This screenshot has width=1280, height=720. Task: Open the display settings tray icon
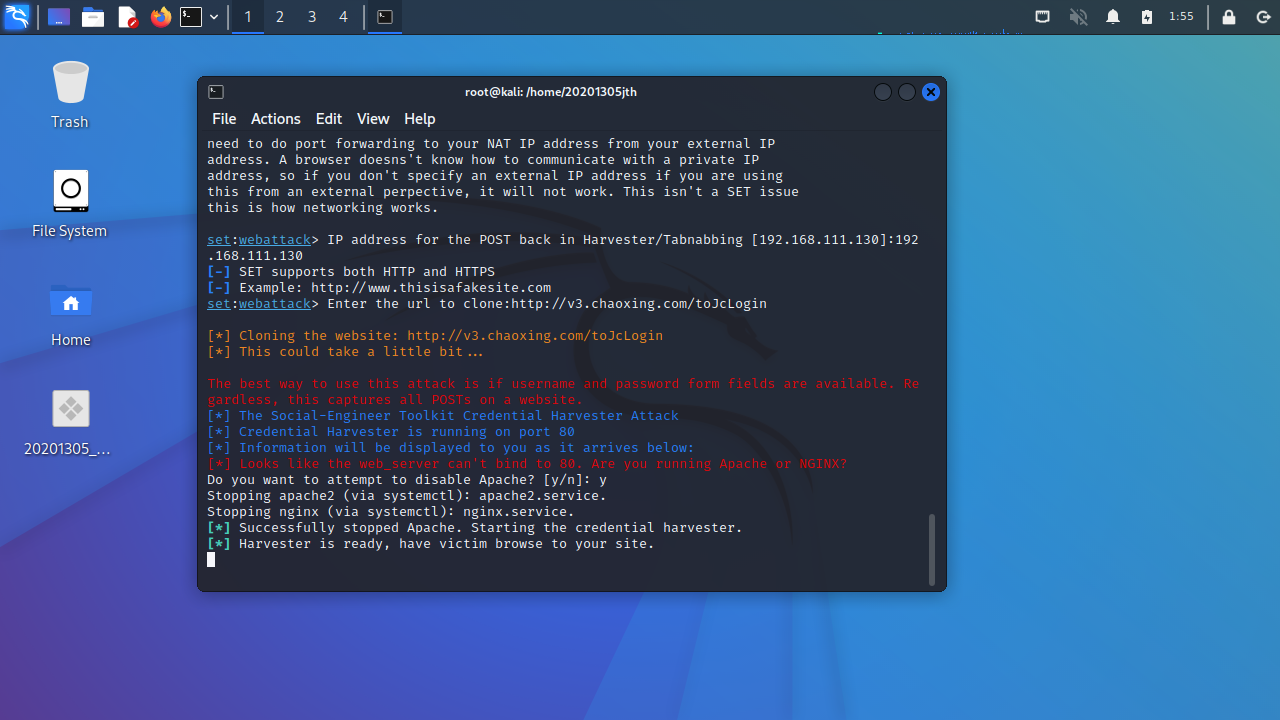[x=1042, y=17]
